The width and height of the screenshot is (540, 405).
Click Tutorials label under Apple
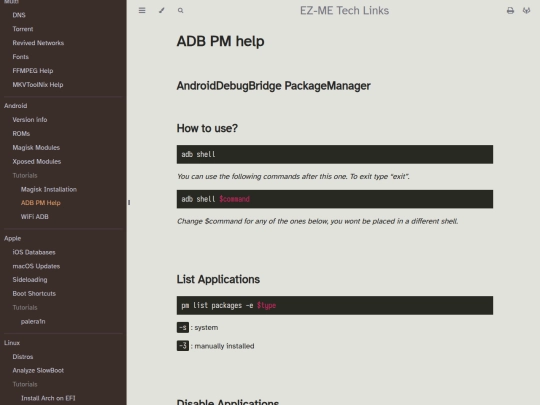pyautogui.click(x=25, y=308)
